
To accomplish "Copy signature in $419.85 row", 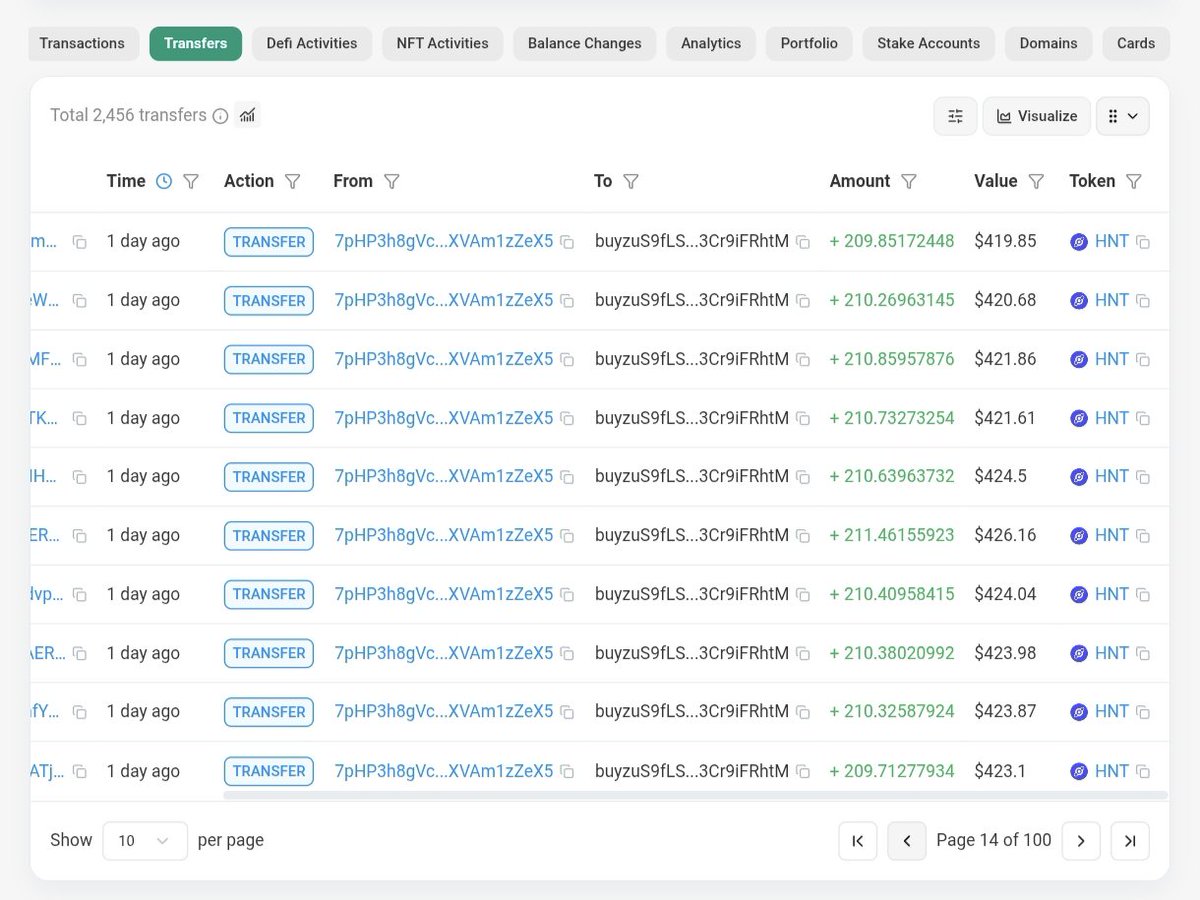I will [79, 242].
